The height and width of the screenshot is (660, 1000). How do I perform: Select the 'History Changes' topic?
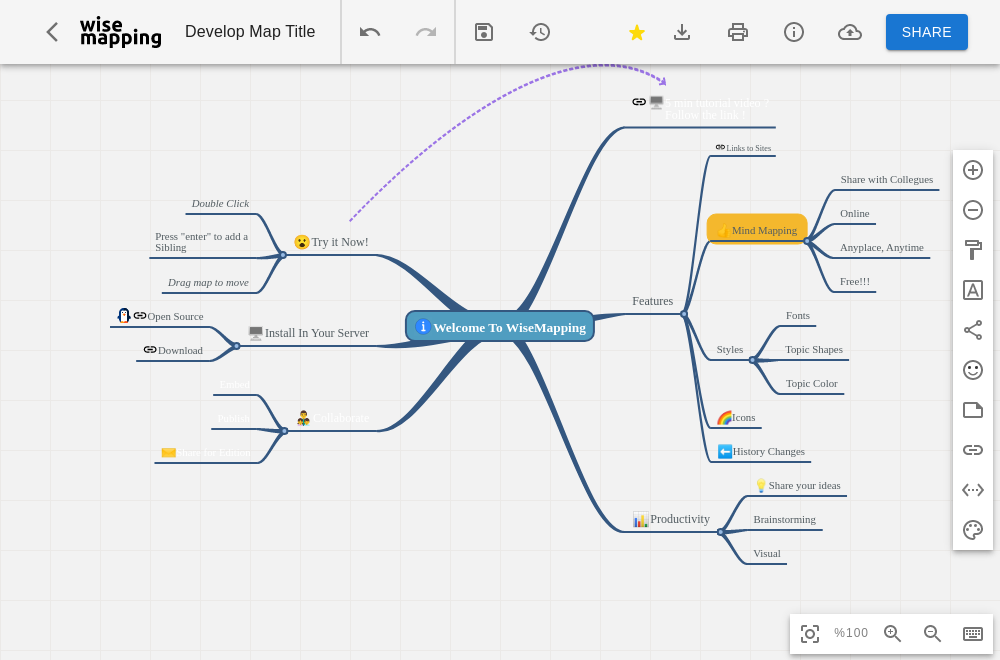(x=768, y=451)
